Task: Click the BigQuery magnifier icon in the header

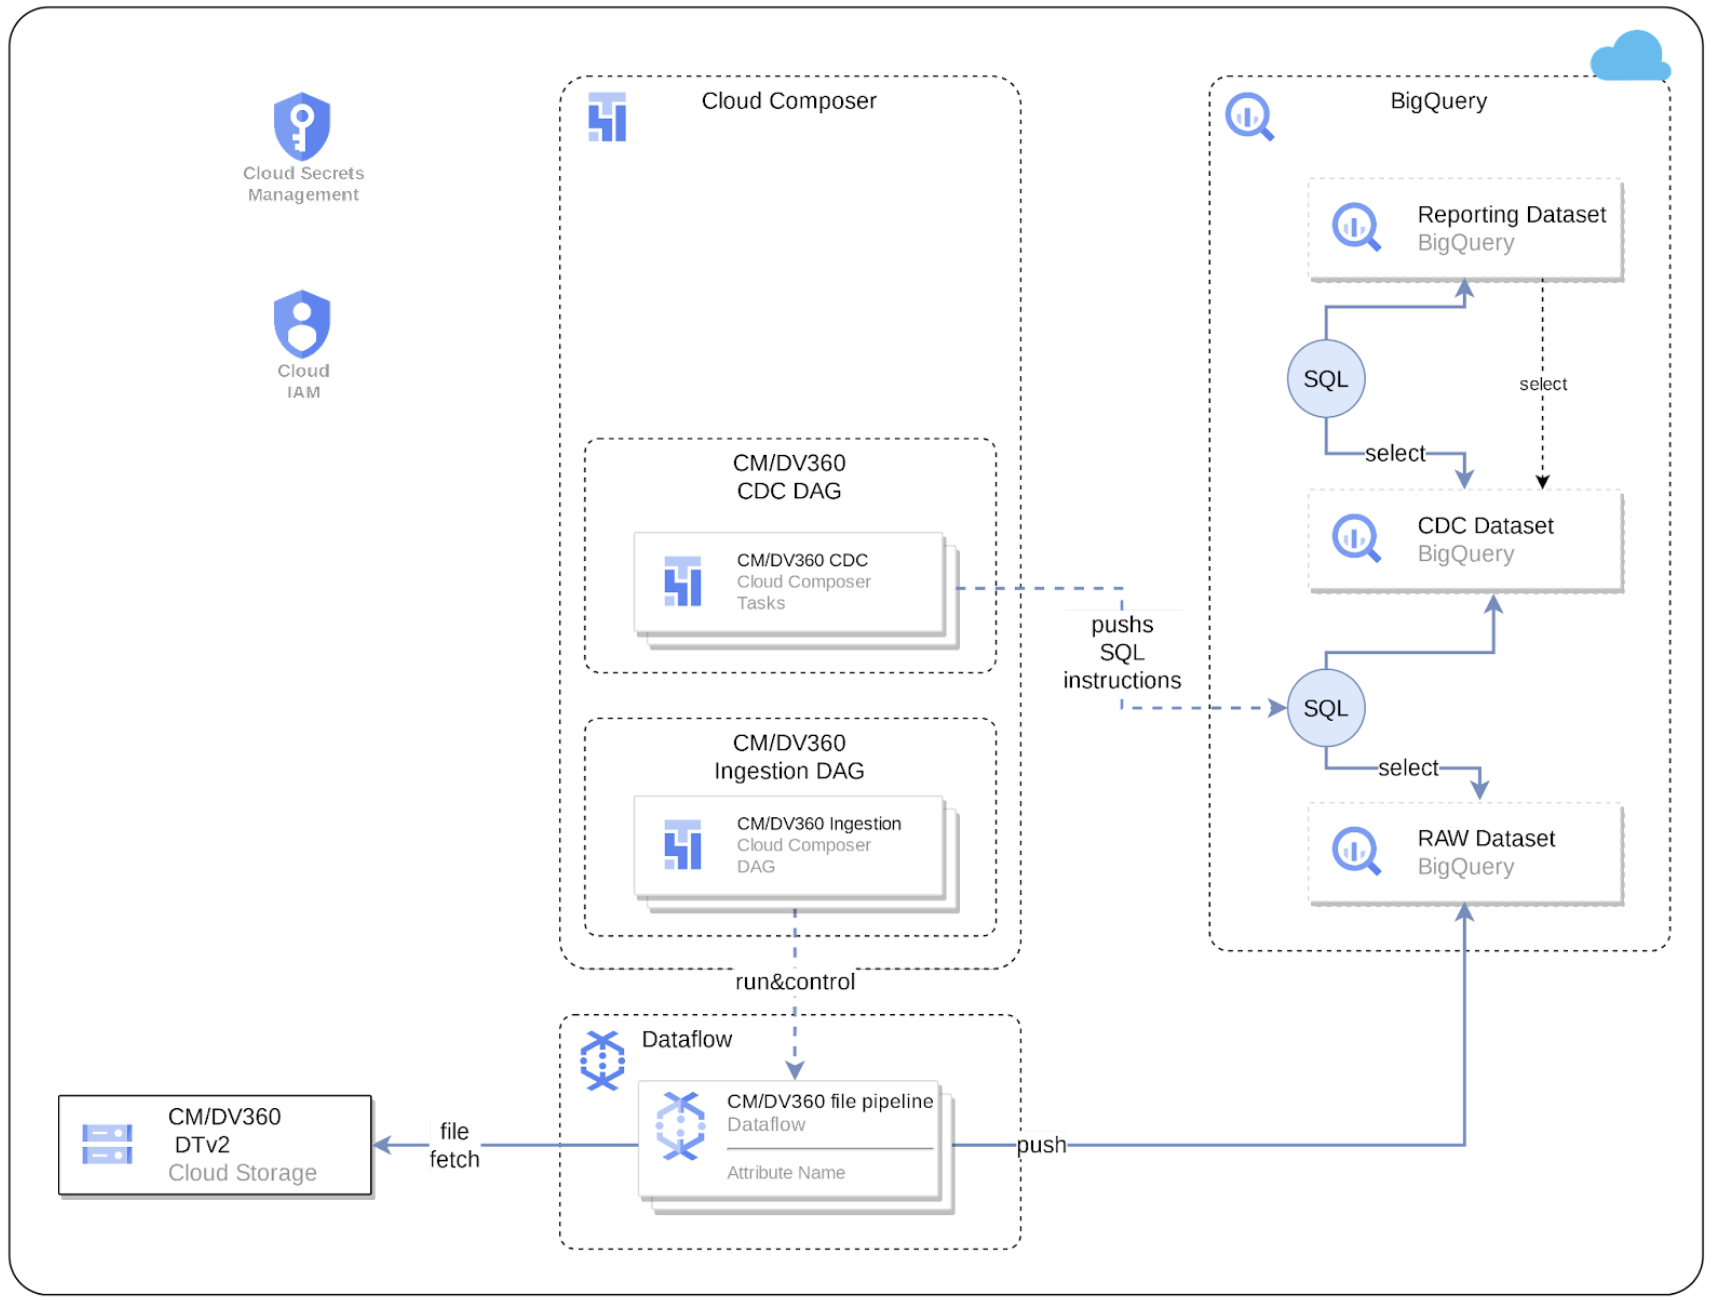Action: 1249,114
